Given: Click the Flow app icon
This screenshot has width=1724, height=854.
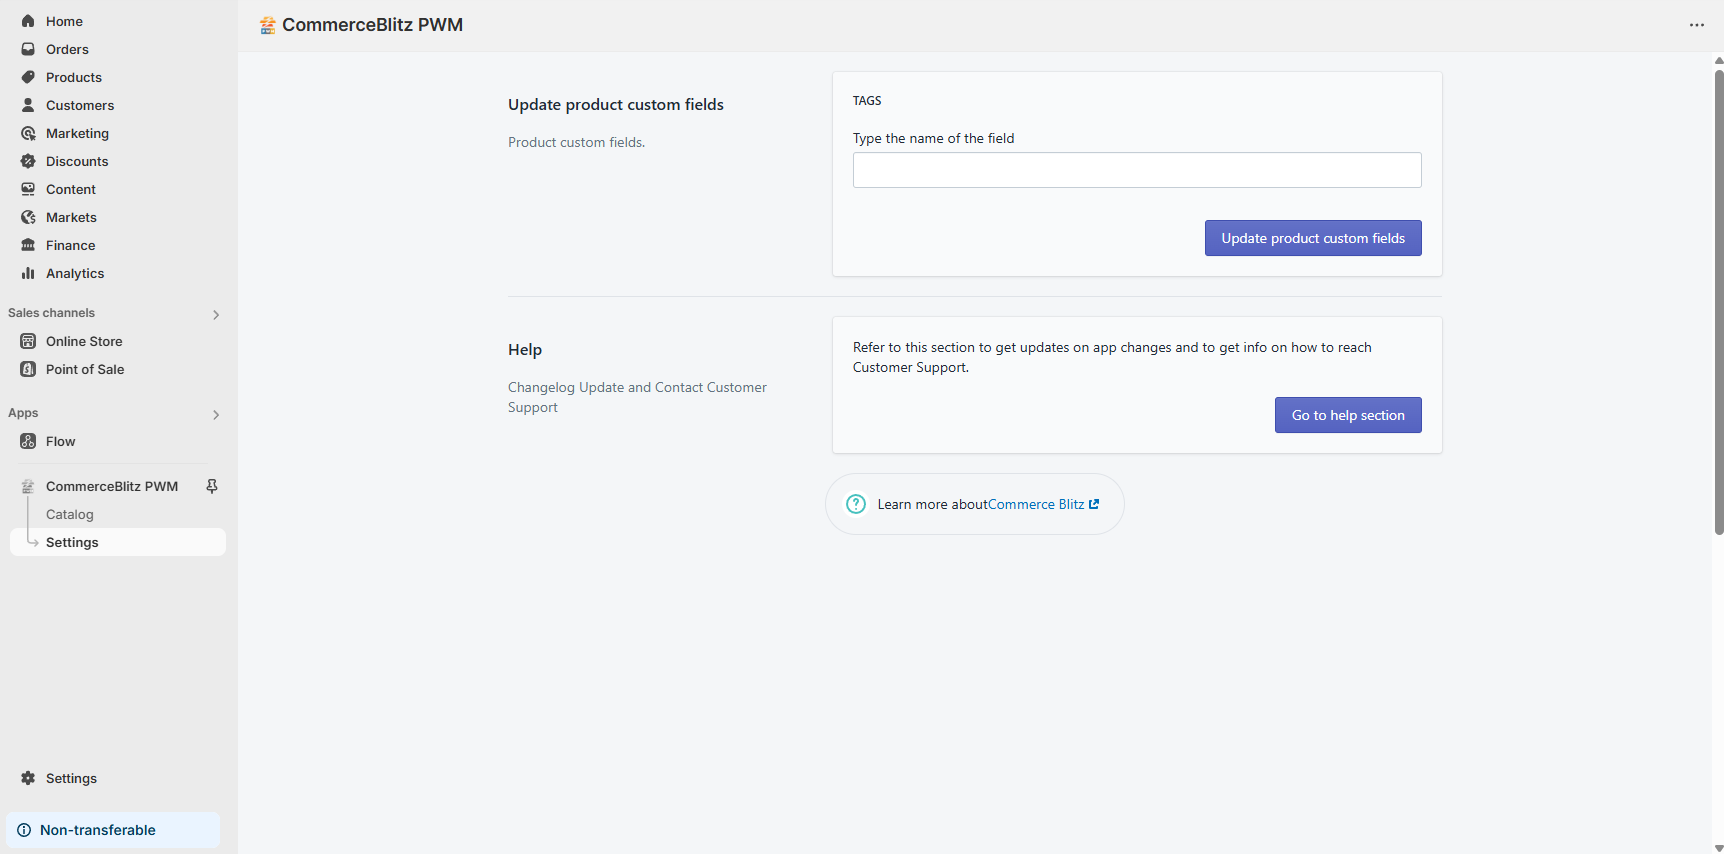Looking at the screenshot, I should 28,441.
